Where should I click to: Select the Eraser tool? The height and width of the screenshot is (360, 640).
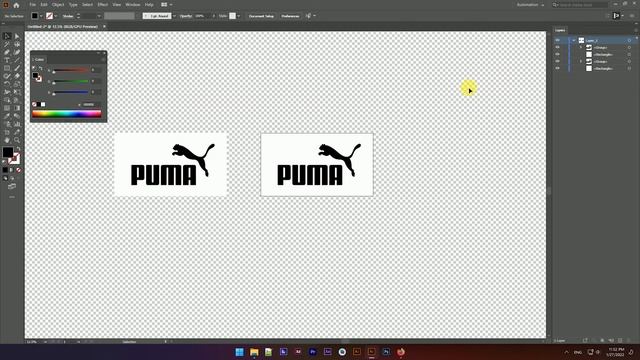pyautogui.click(x=17, y=76)
